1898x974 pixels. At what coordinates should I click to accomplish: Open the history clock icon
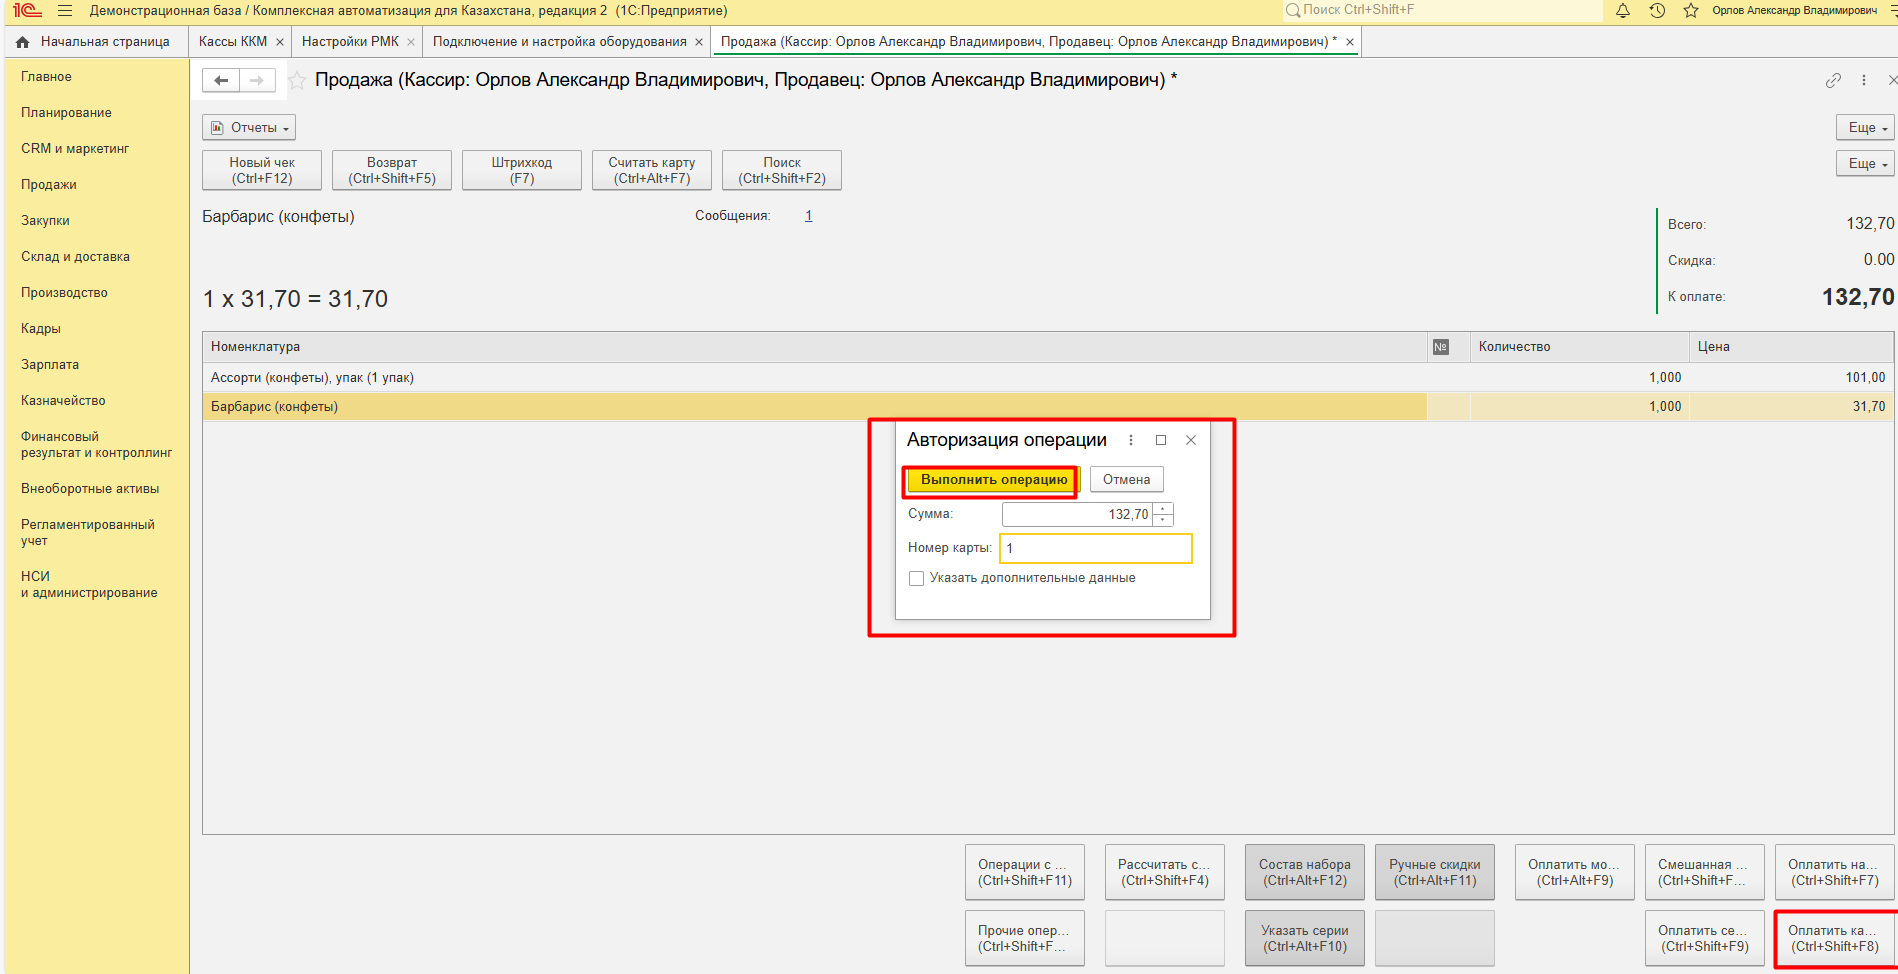(x=1657, y=11)
